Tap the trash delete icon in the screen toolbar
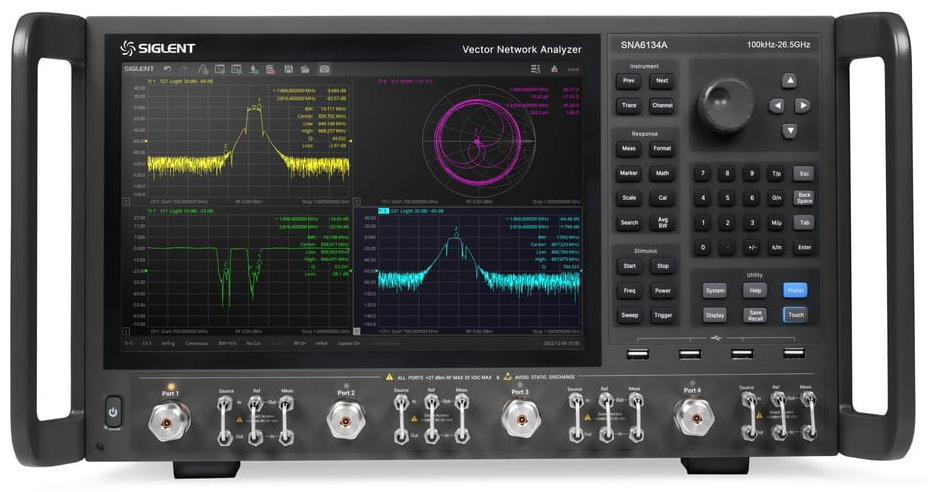 (x=270, y=69)
